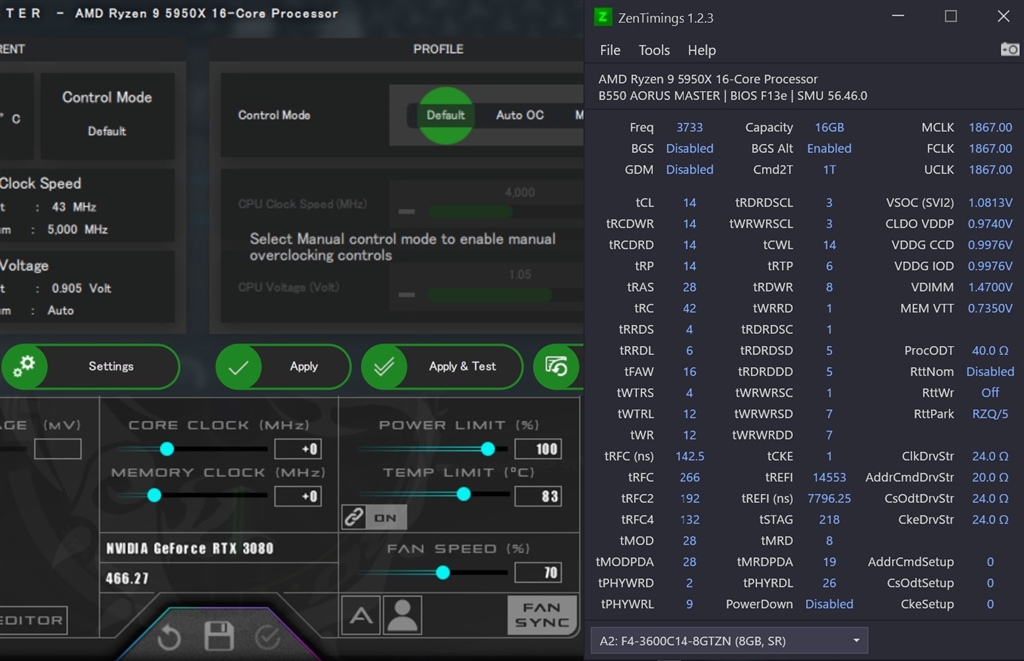
Task: Click the tREFI value 14553
Action: 829,477
